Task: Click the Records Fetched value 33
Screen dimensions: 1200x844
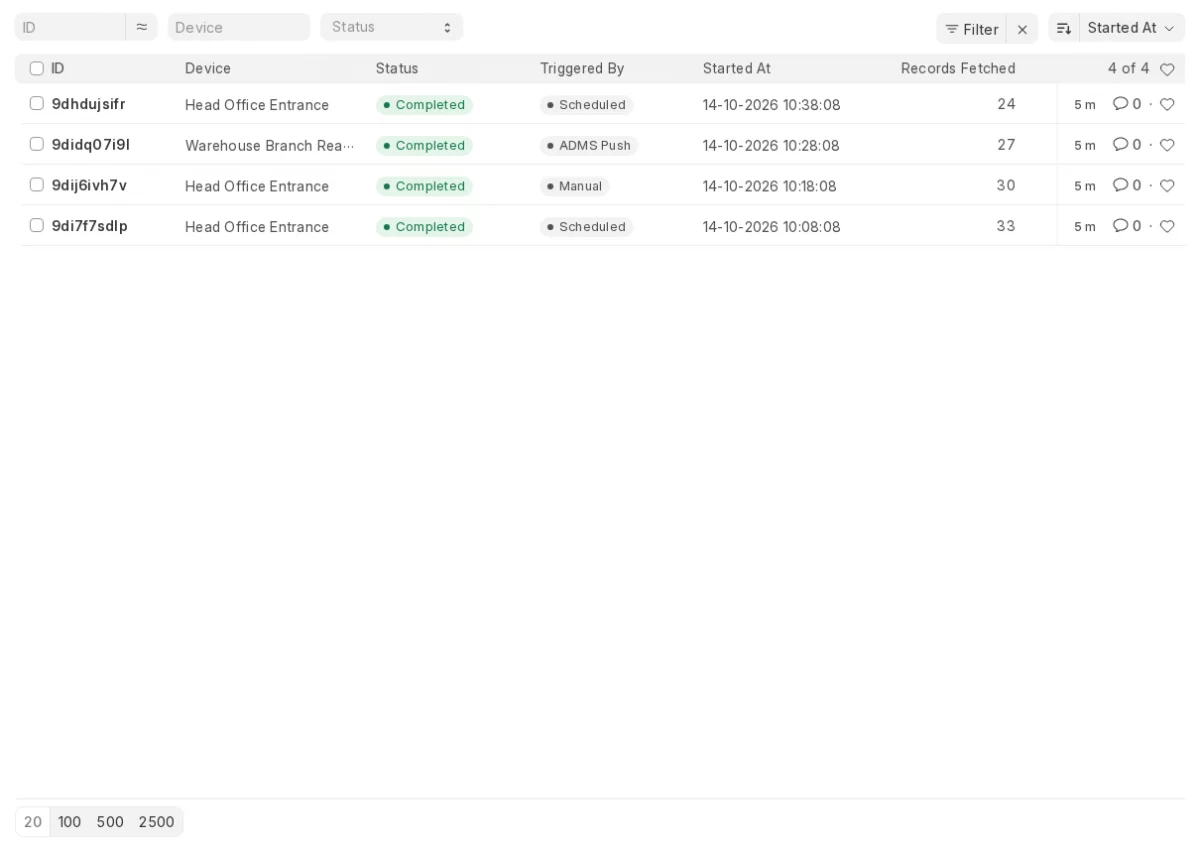Action: click(x=1006, y=226)
